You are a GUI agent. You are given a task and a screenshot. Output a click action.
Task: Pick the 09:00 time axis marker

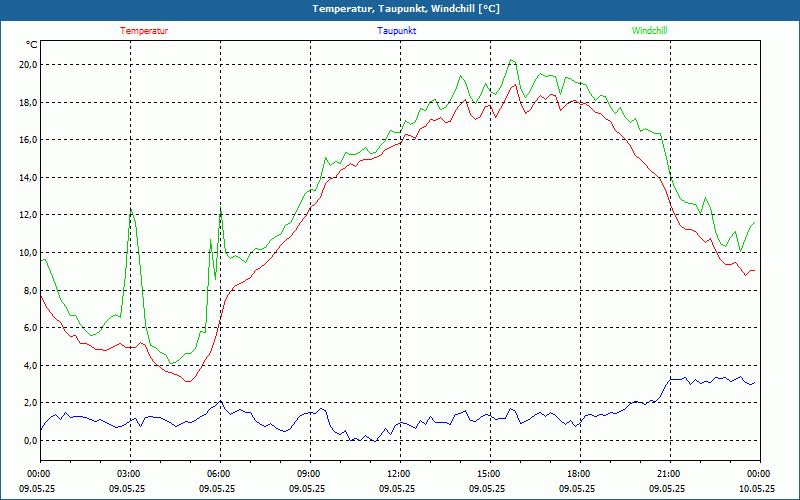tap(309, 473)
